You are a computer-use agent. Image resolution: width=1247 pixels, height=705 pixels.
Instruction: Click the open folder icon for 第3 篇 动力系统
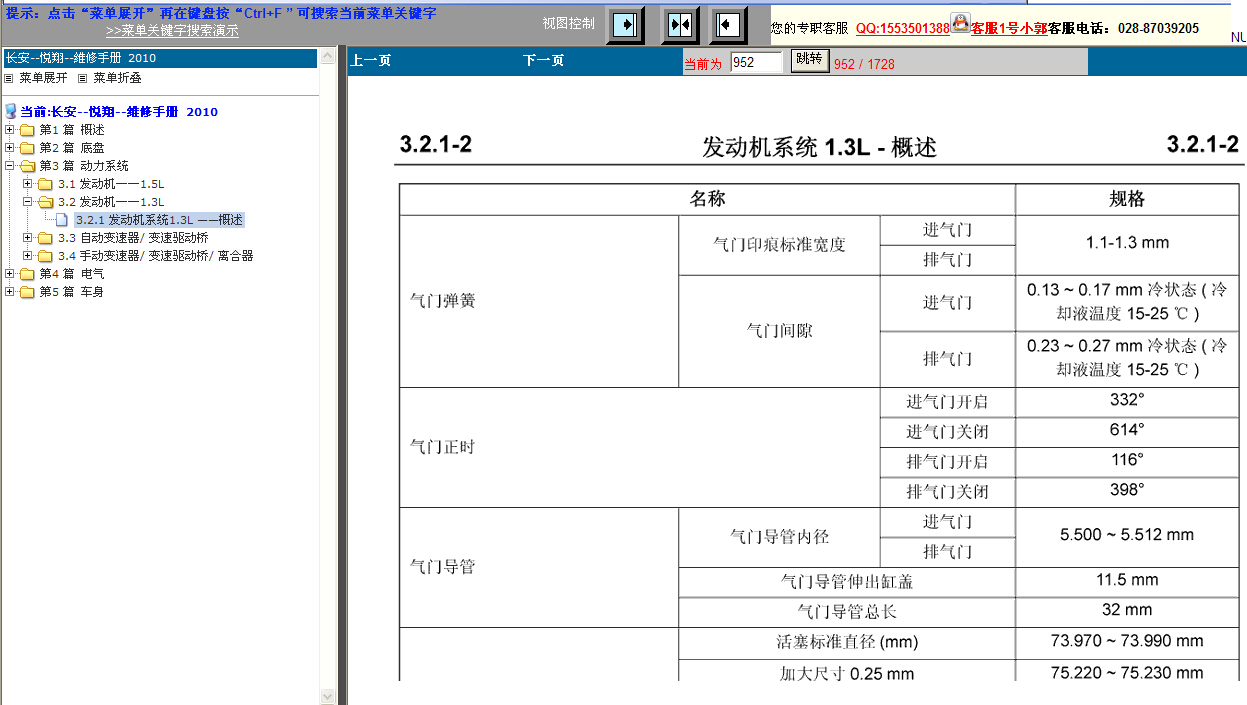click(x=27, y=166)
